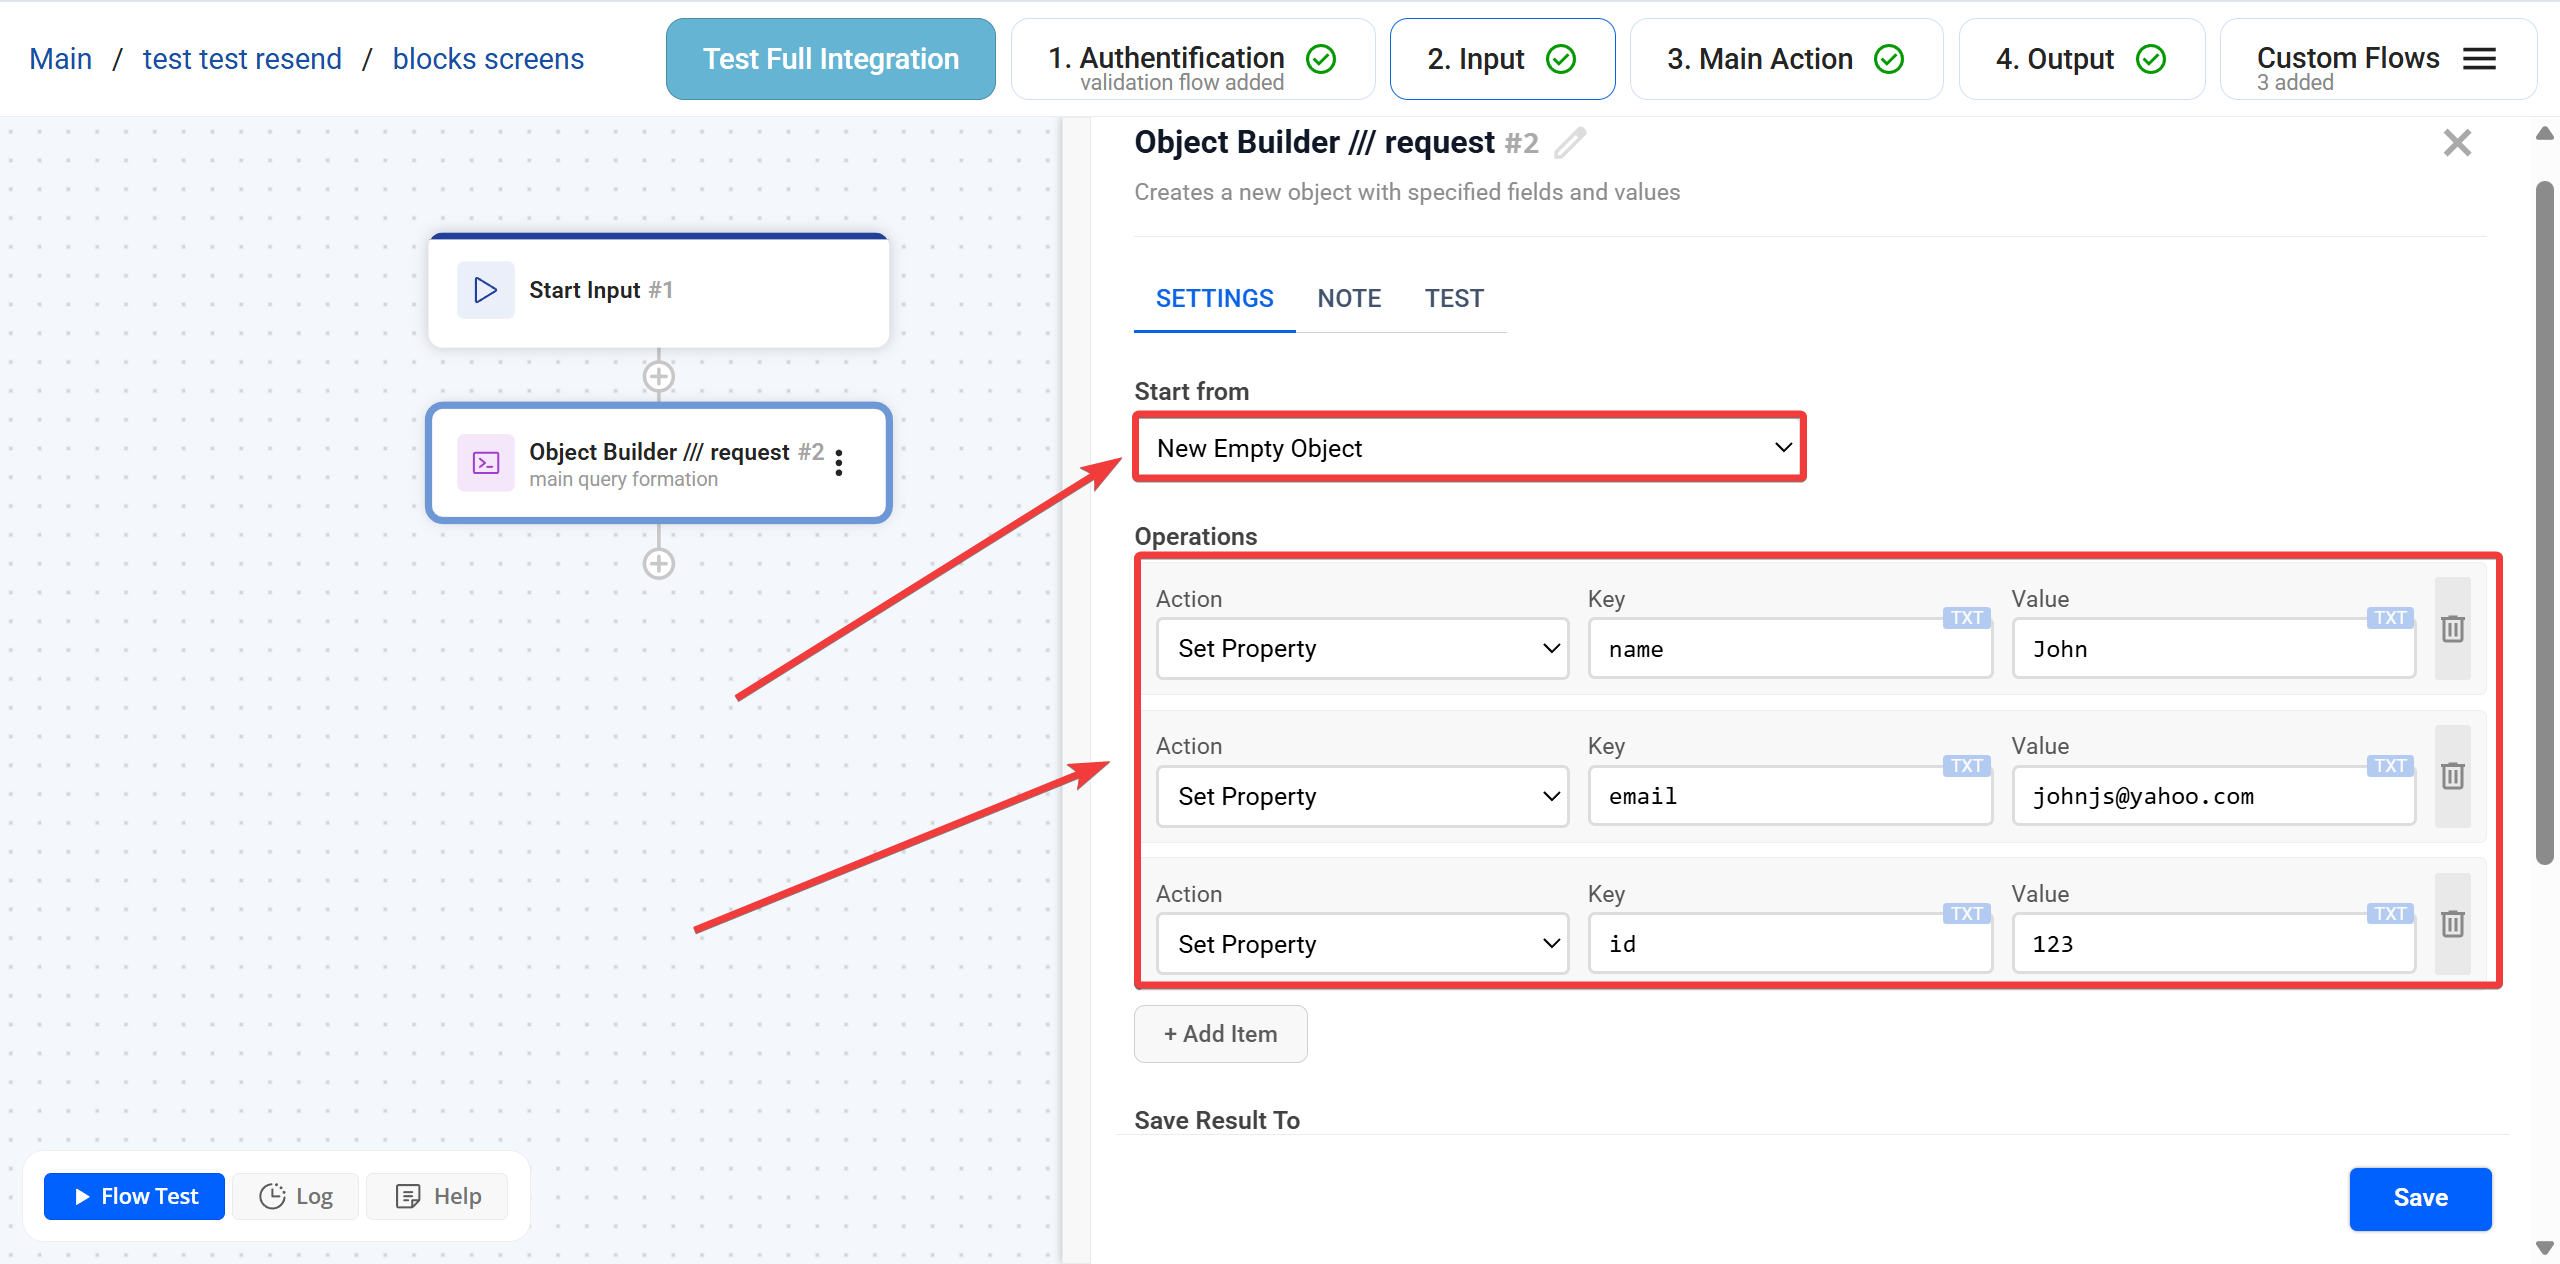Switch to the NOTE tab
The height and width of the screenshot is (1264, 2560).
click(1349, 299)
